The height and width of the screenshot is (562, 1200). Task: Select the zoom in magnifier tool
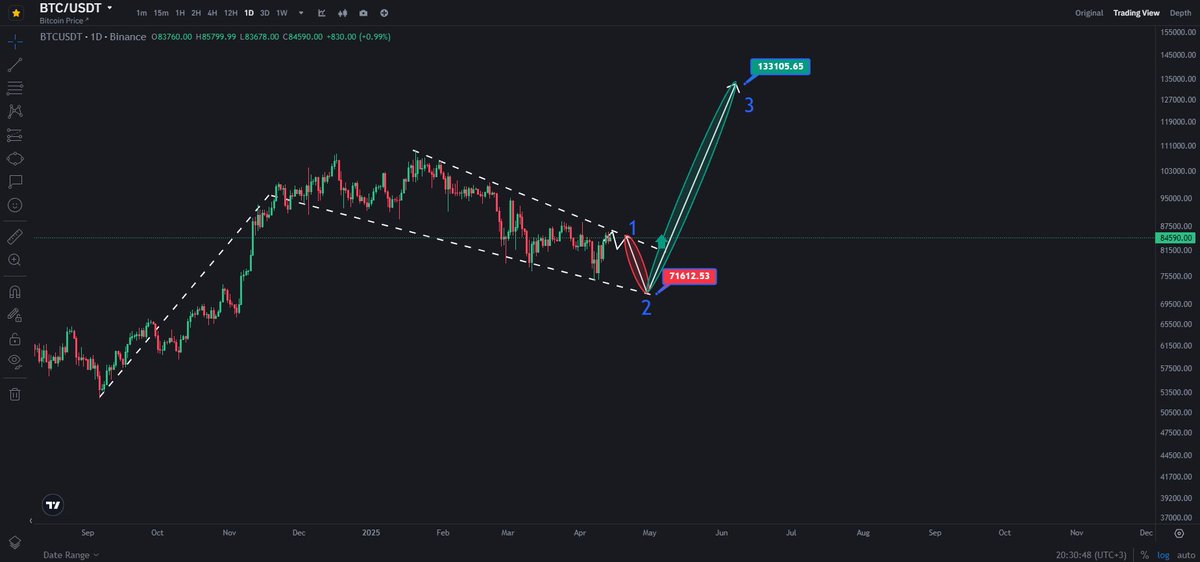pyautogui.click(x=15, y=259)
